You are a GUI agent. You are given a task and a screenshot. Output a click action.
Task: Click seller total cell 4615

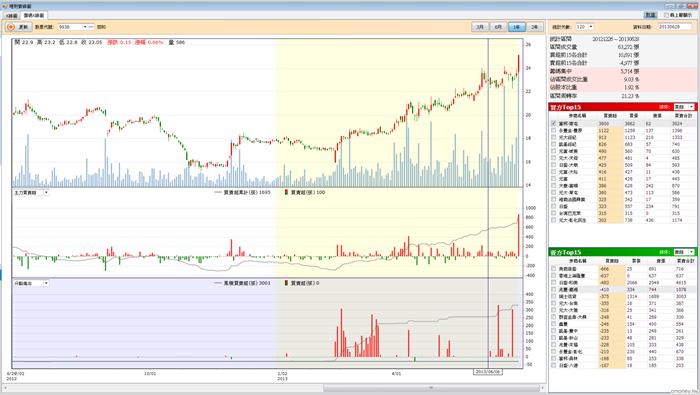pyautogui.click(x=680, y=283)
